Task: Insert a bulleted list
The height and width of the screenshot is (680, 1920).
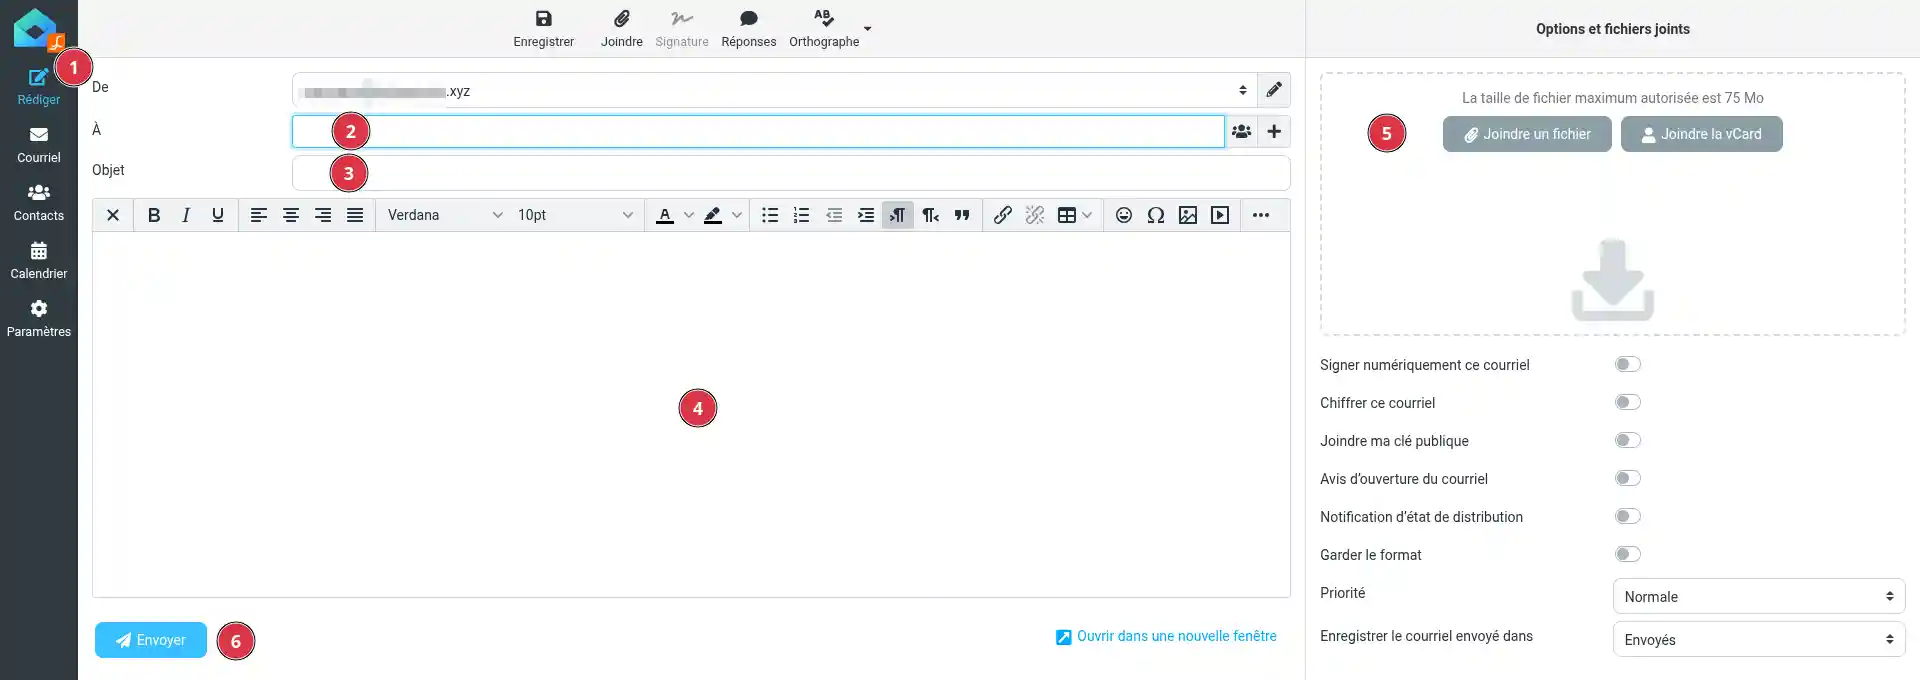Action: coord(770,215)
